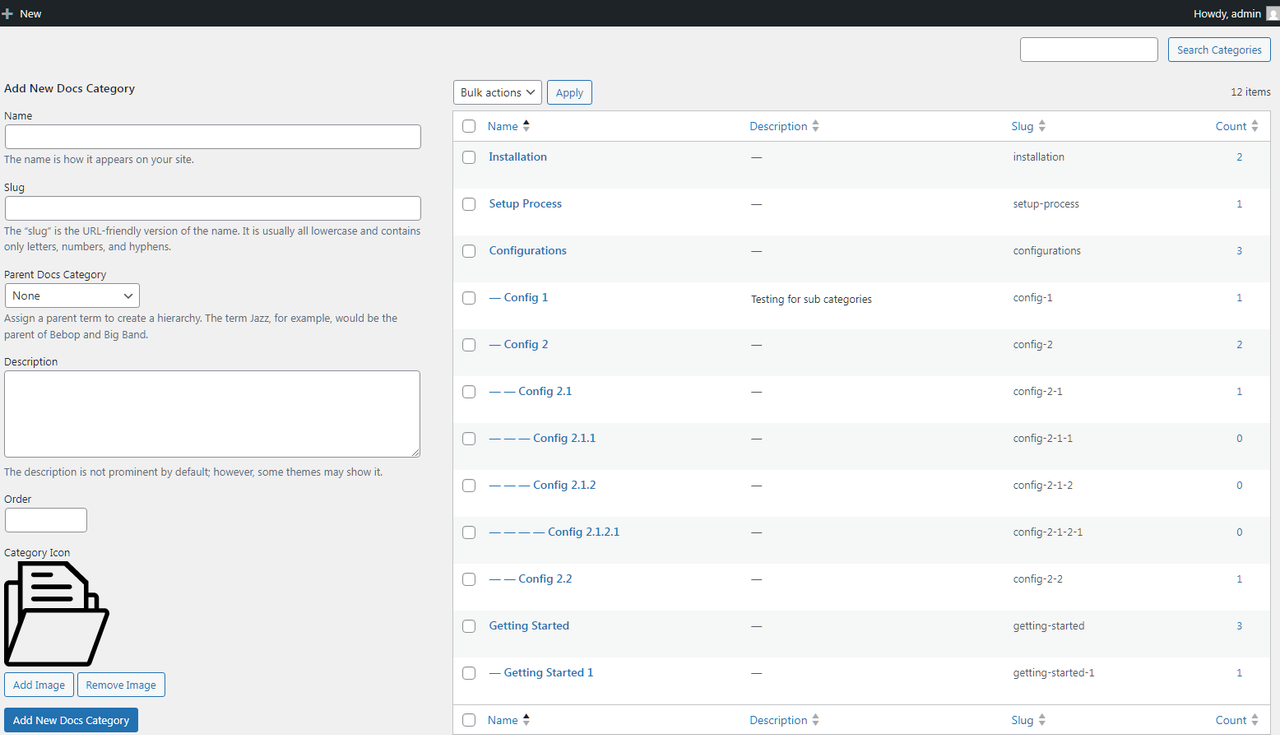This screenshot has height=735, width=1280.
Task: Click the Search Categories button
Action: tap(1219, 49)
